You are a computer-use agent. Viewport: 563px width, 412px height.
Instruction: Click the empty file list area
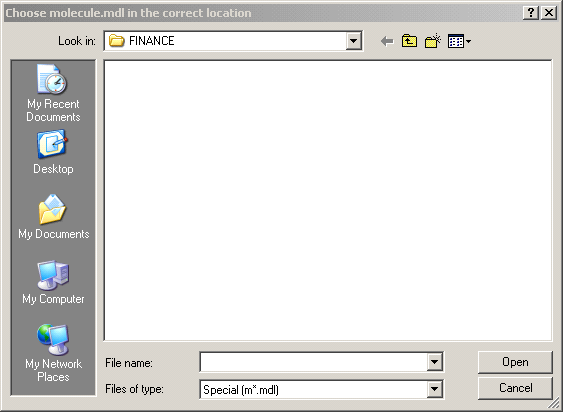pos(328,200)
